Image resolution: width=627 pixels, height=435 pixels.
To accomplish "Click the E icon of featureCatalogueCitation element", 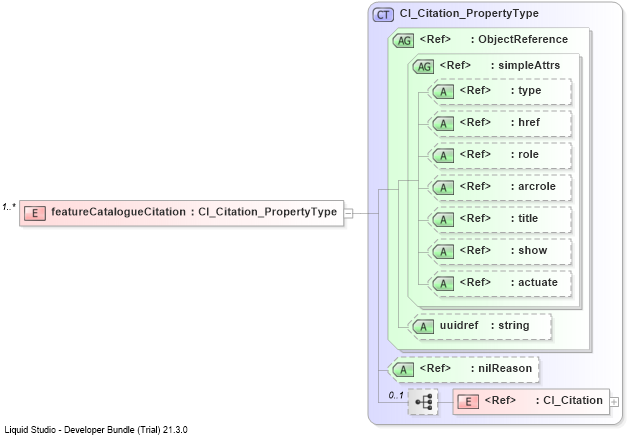I will pyautogui.click(x=35, y=213).
